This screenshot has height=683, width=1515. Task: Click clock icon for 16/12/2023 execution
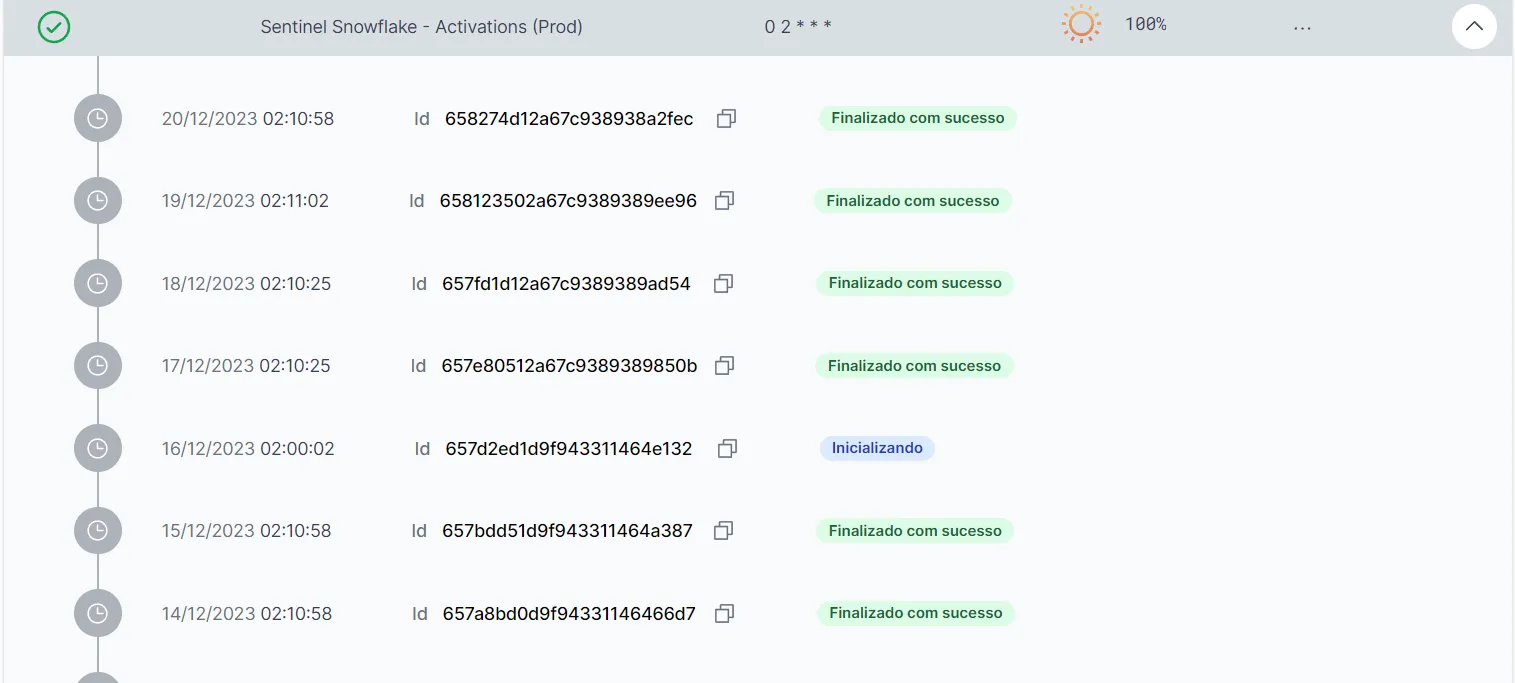[x=98, y=448]
